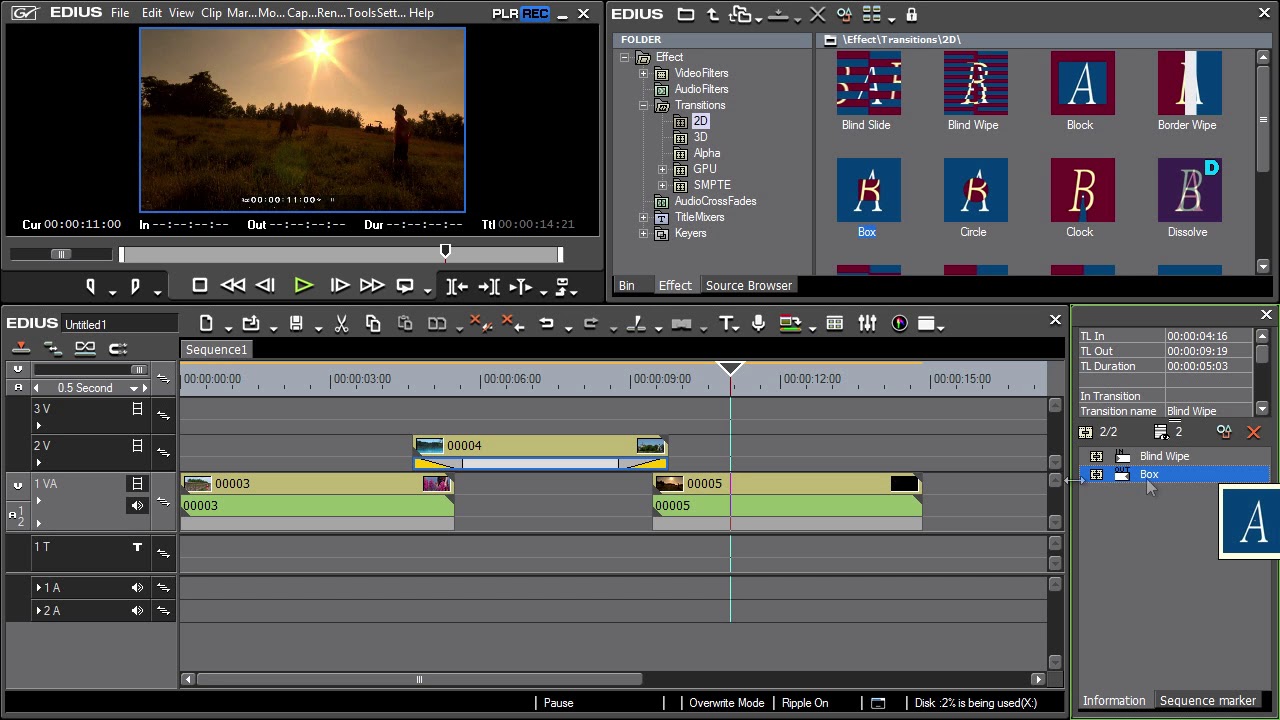The height and width of the screenshot is (720, 1280).
Task: Expand the SMPTE transitions folder
Action: pos(662,185)
